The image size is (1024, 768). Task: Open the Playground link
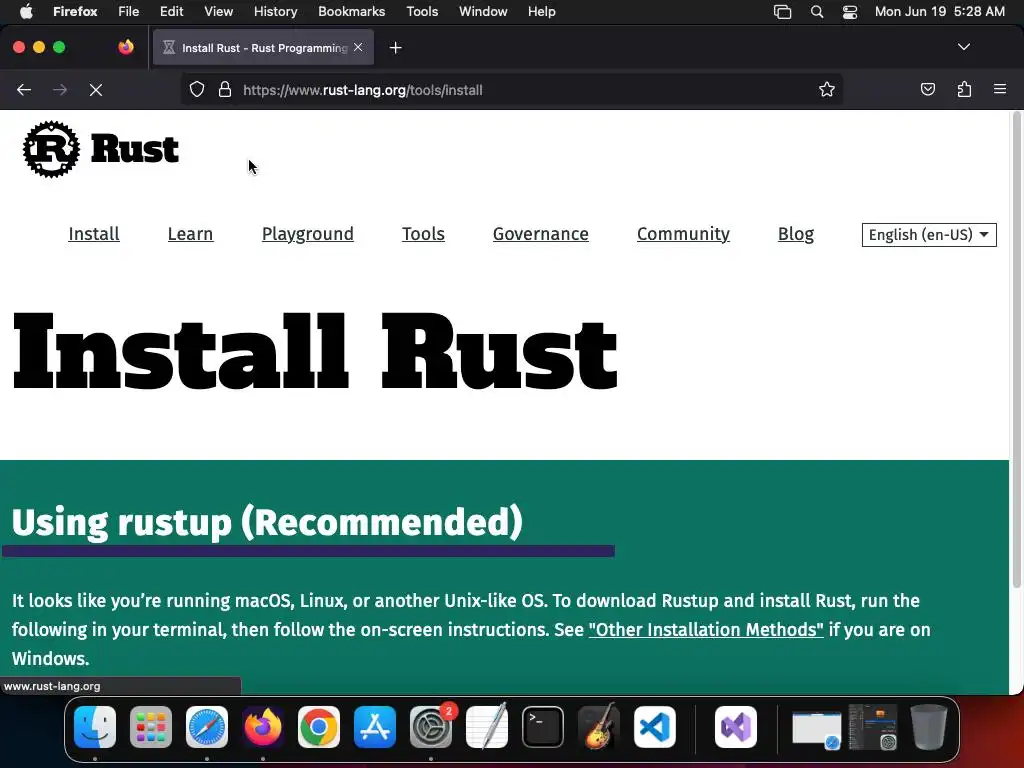pyautogui.click(x=308, y=234)
